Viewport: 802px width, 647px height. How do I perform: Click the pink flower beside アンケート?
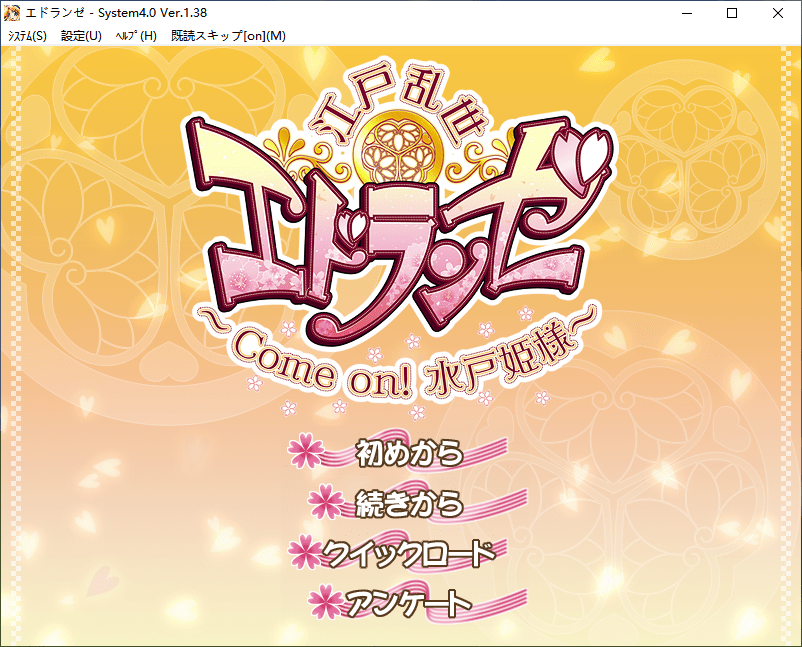(x=325, y=600)
